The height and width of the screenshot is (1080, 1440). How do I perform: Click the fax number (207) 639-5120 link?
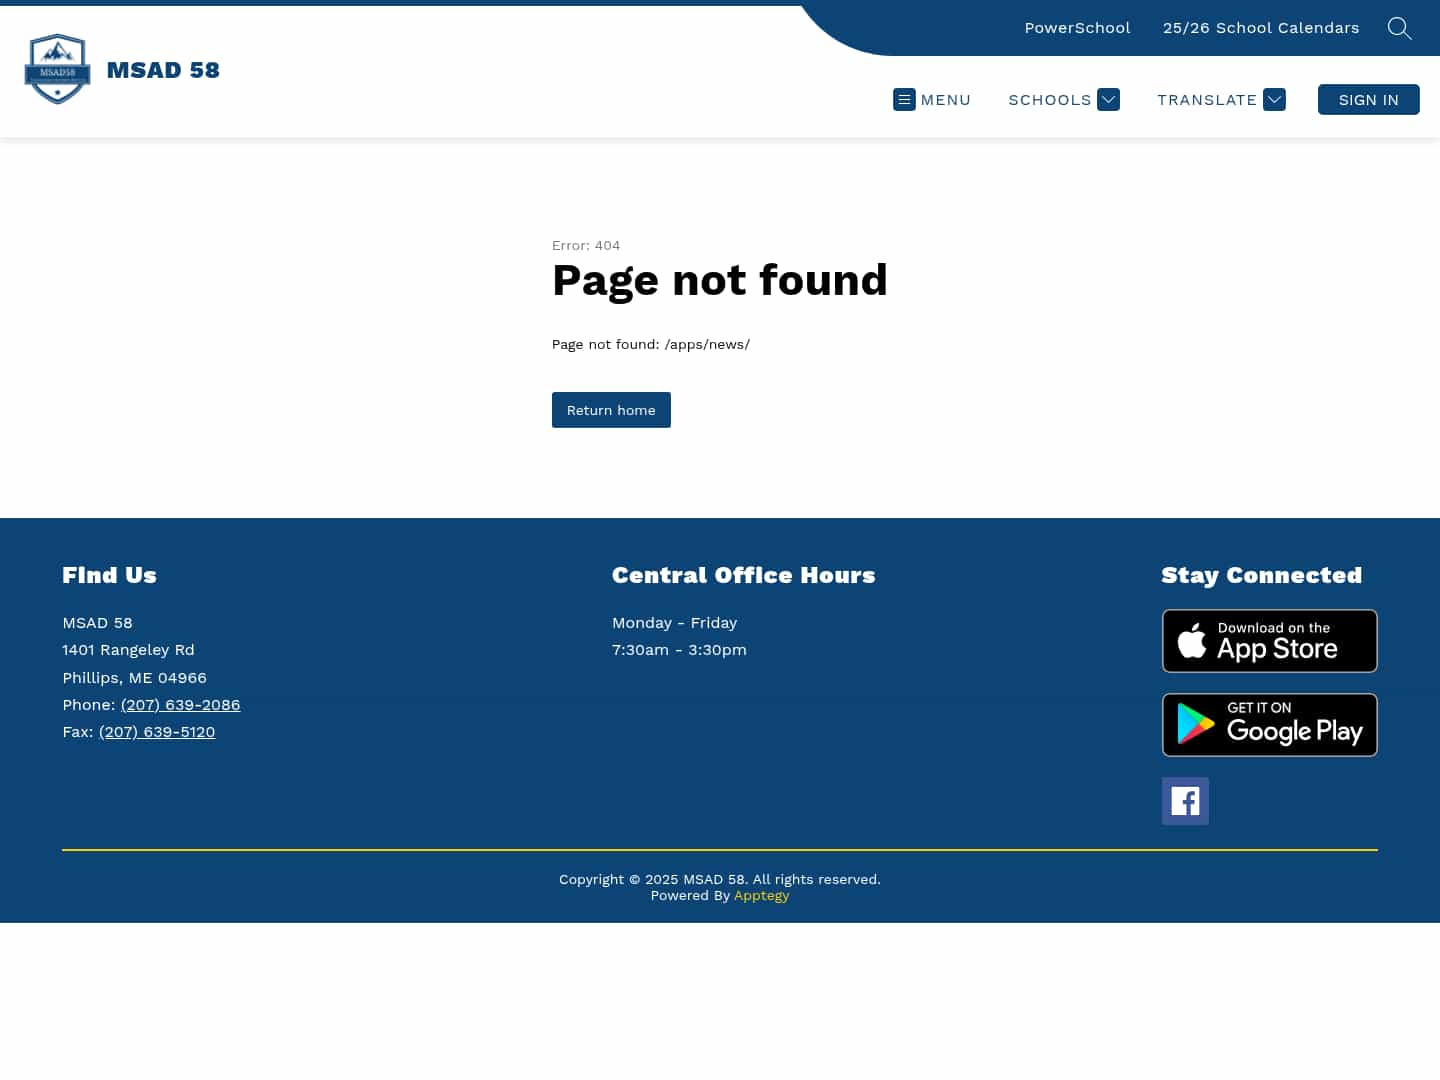[x=157, y=731]
